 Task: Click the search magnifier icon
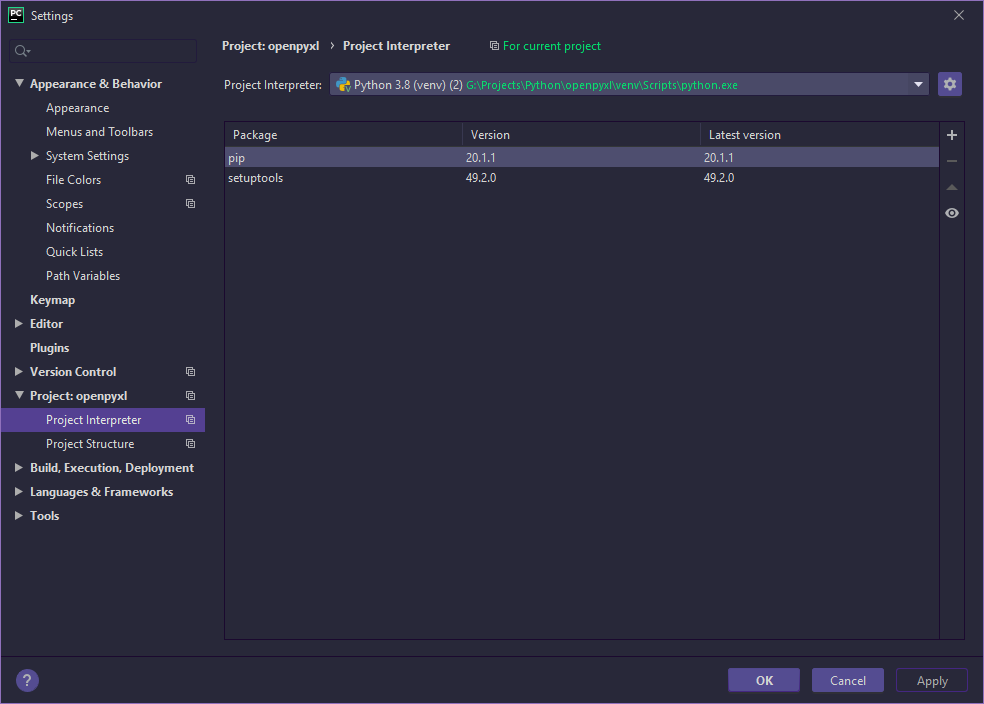click(22, 51)
